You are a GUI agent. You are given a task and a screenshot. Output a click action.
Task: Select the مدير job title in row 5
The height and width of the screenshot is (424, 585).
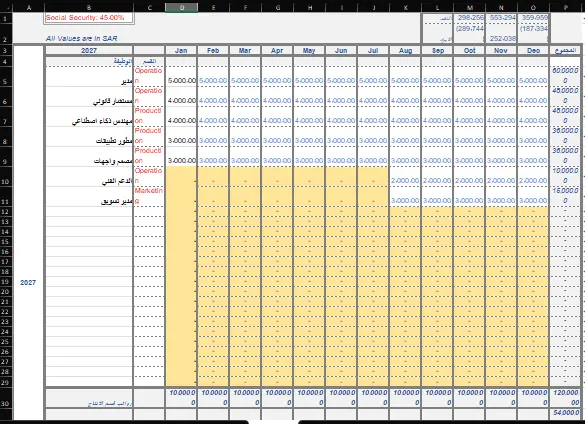(89, 77)
